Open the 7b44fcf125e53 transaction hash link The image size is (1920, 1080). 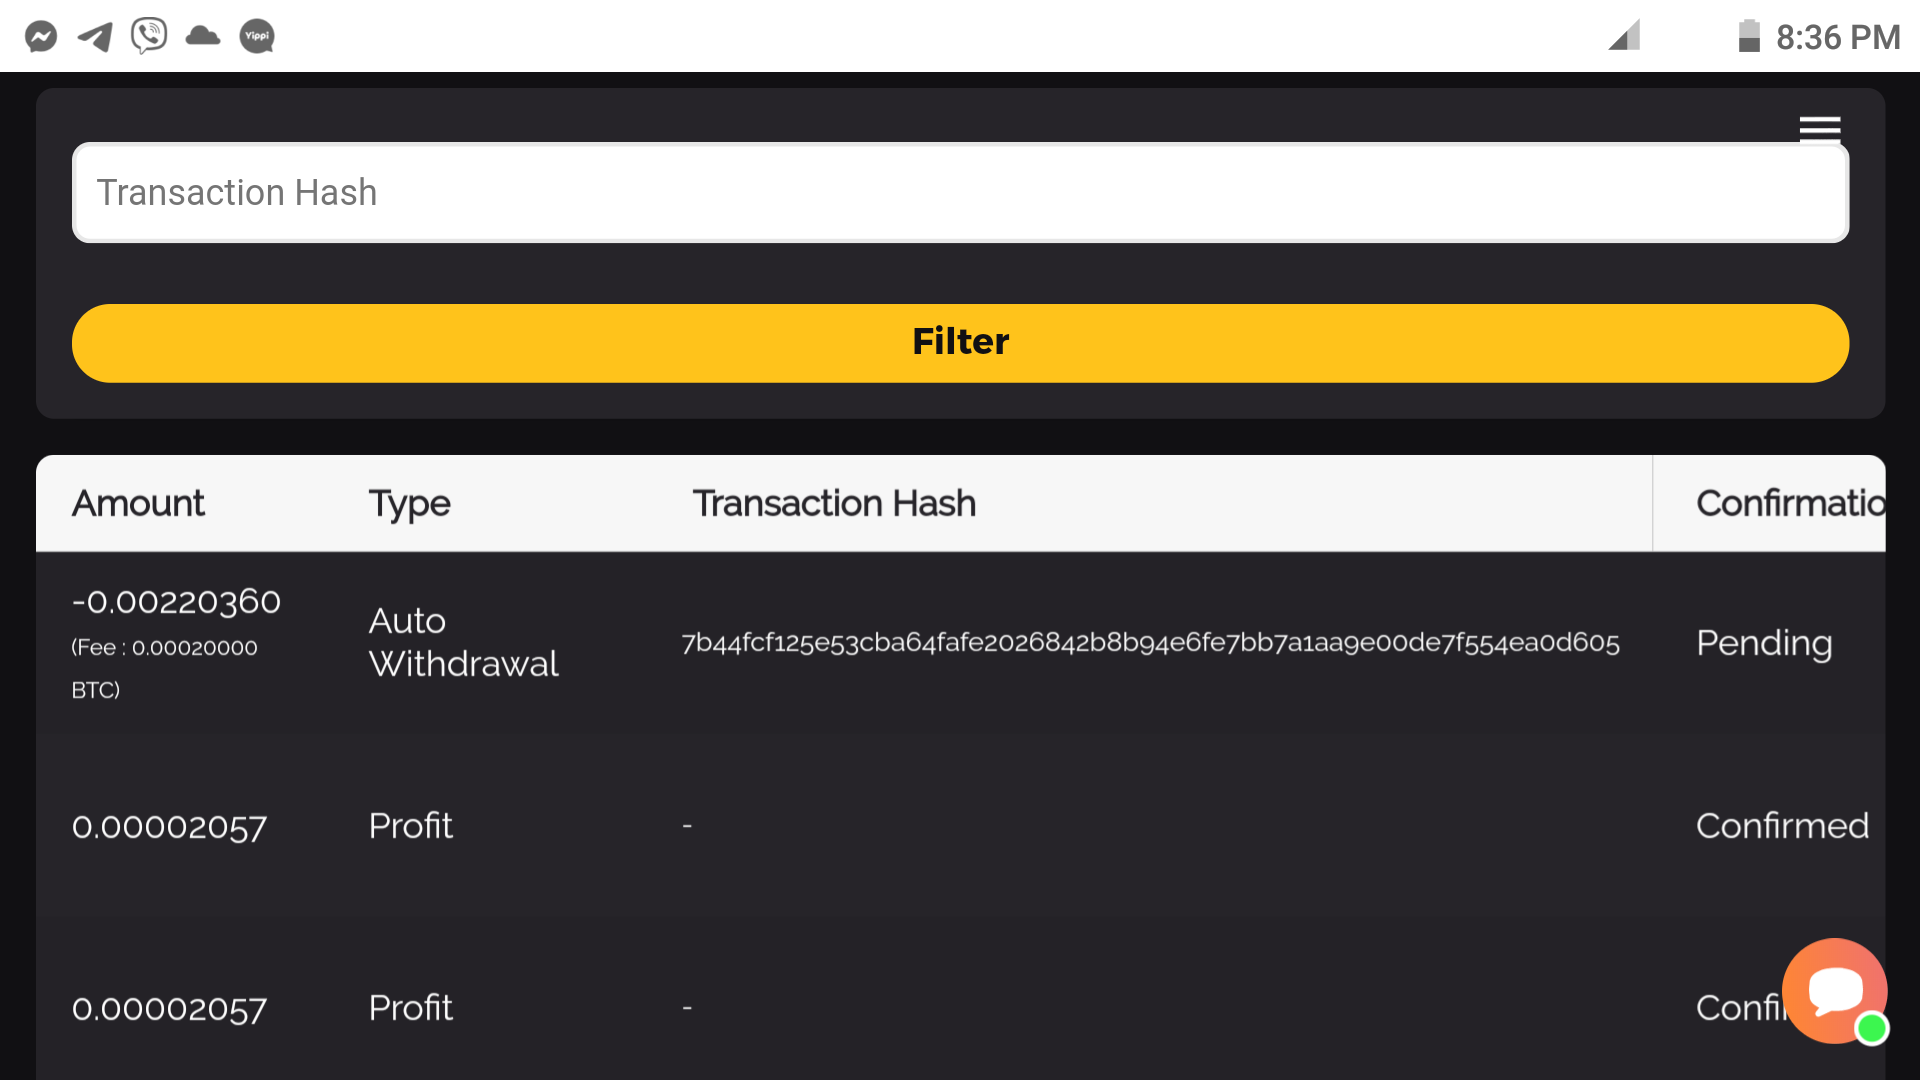click(x=1150, y=642)
